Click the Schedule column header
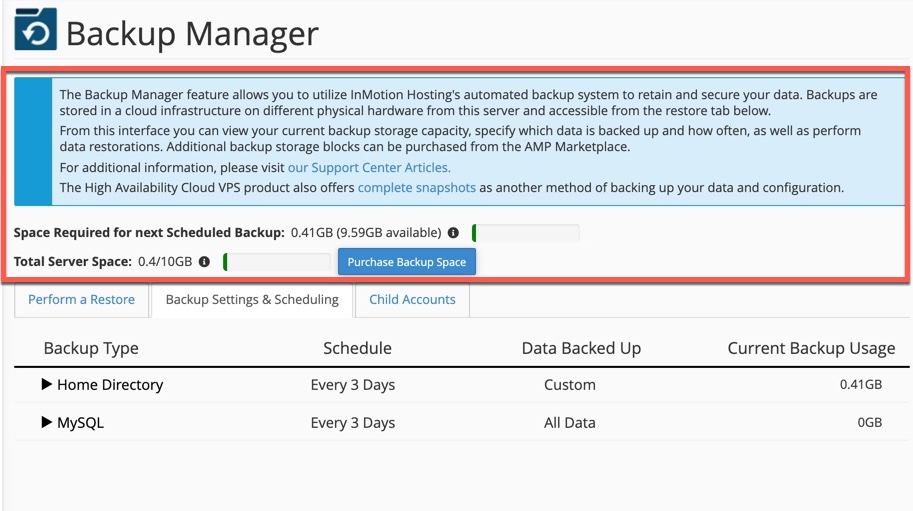 (357, 348)
